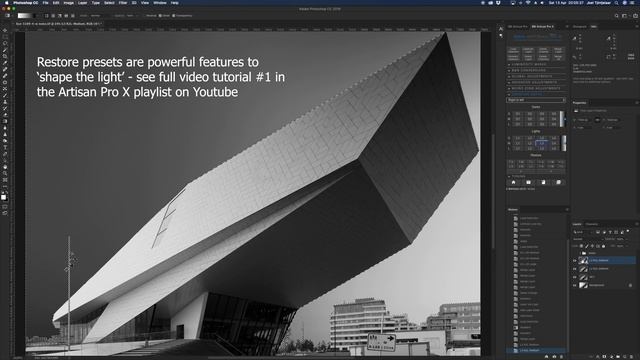This screenshot has width=640, height=360.
Task: Open Photoshop search icon in options bar
Action: [617, 16]
